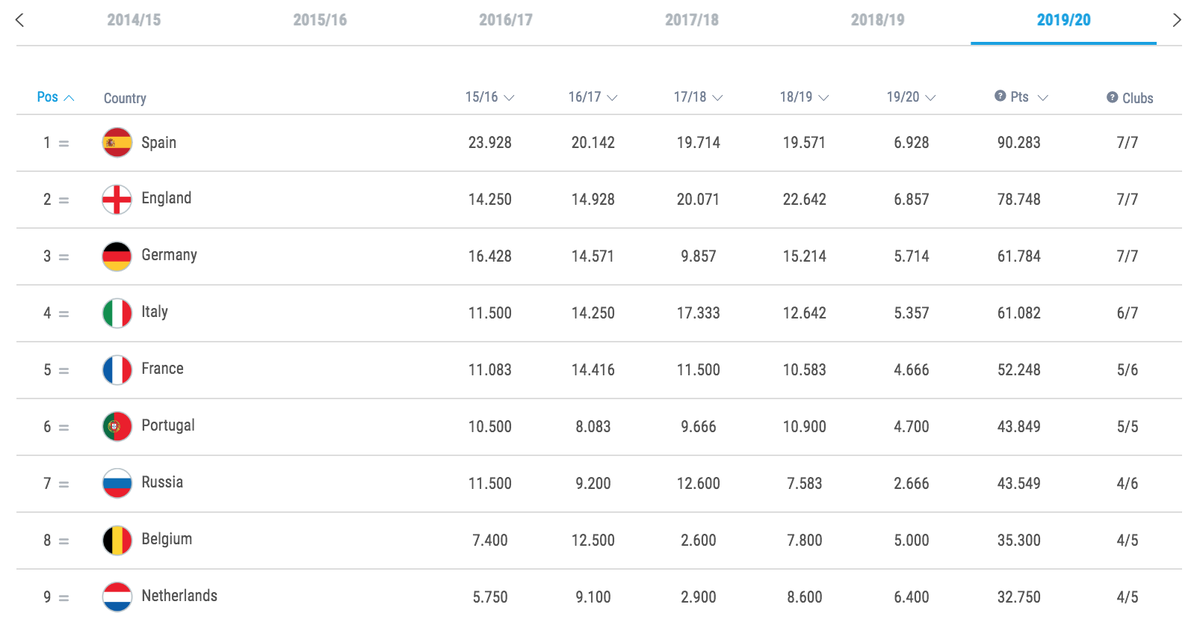
Task: Sort by the 17/18 column chevron
Action: [717, 98]
